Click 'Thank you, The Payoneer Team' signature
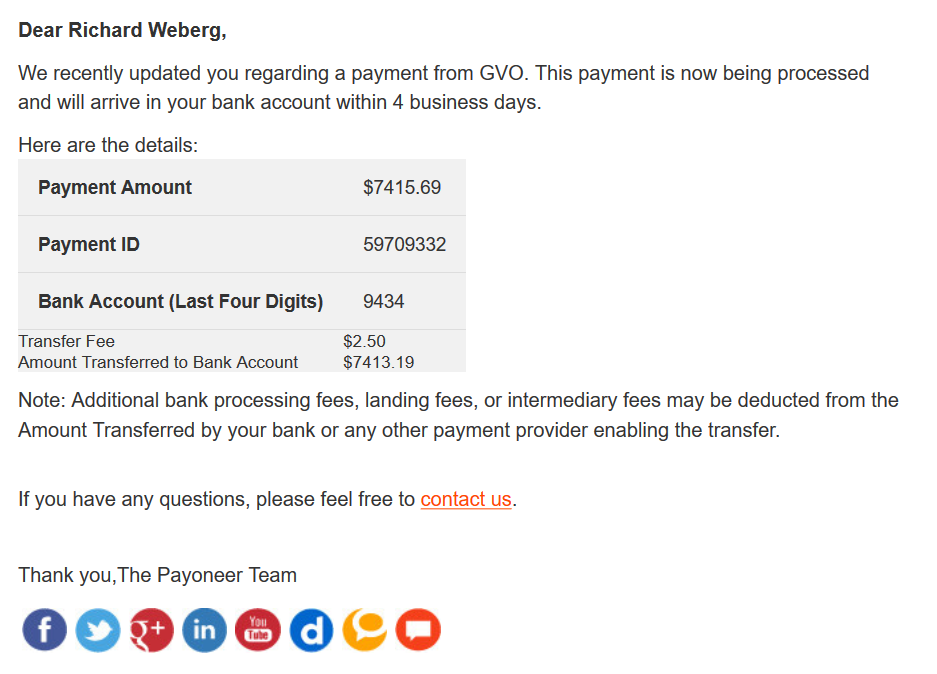This screenshot has height=674, width=937. tap(157, 575)
